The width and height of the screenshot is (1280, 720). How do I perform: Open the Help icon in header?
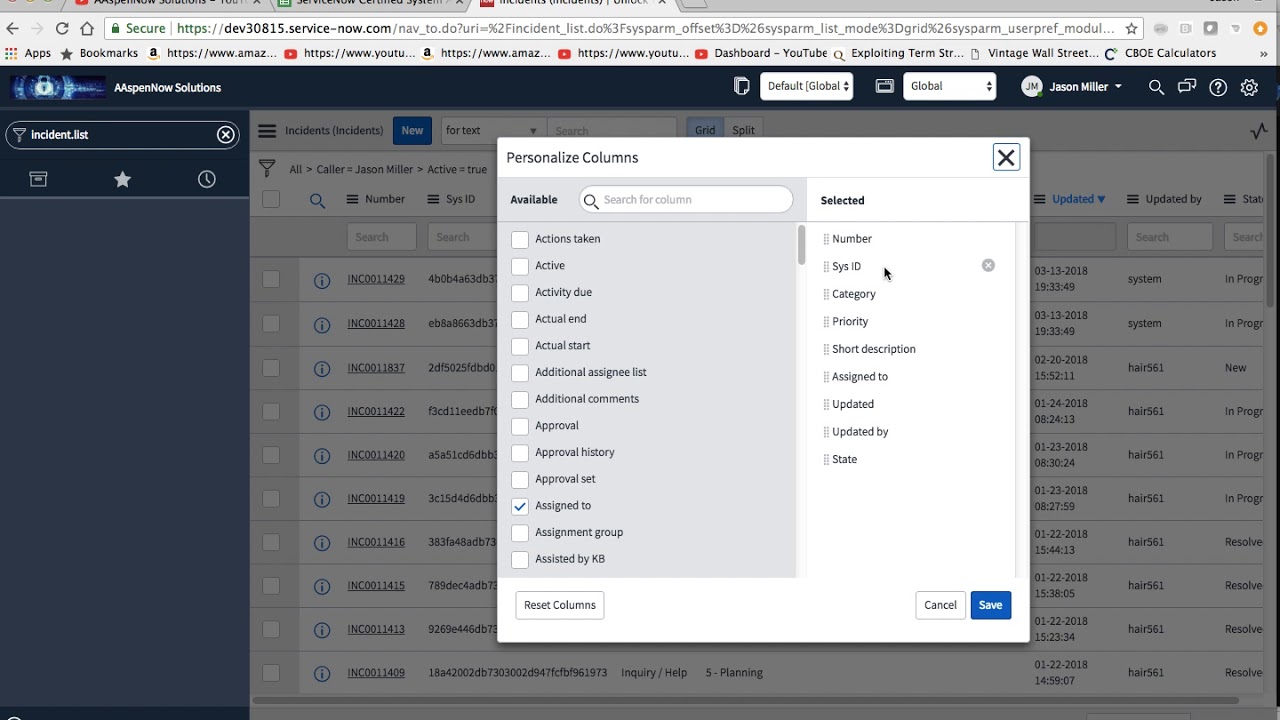pos(1218,87)
